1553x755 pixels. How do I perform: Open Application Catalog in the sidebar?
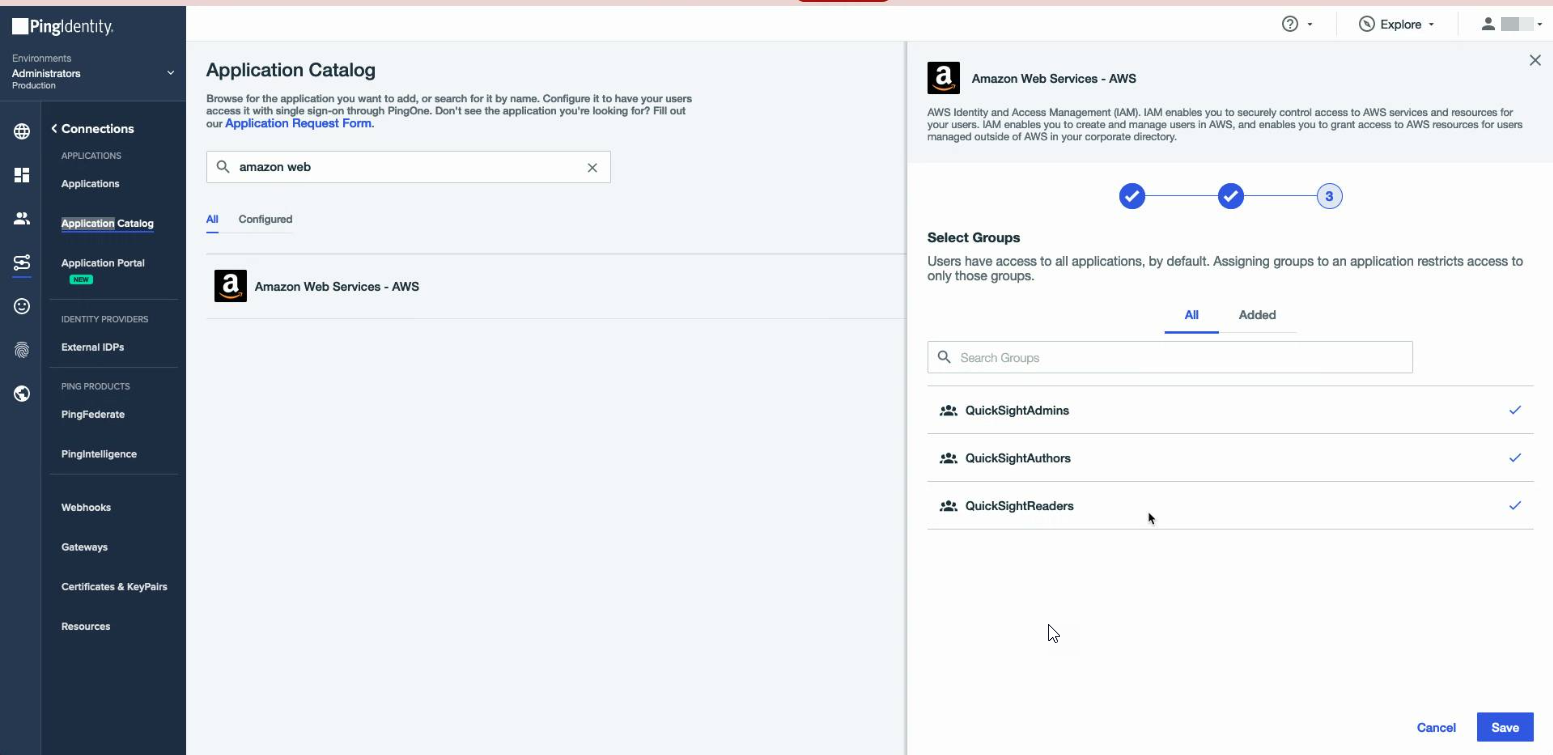click(107, 223)
